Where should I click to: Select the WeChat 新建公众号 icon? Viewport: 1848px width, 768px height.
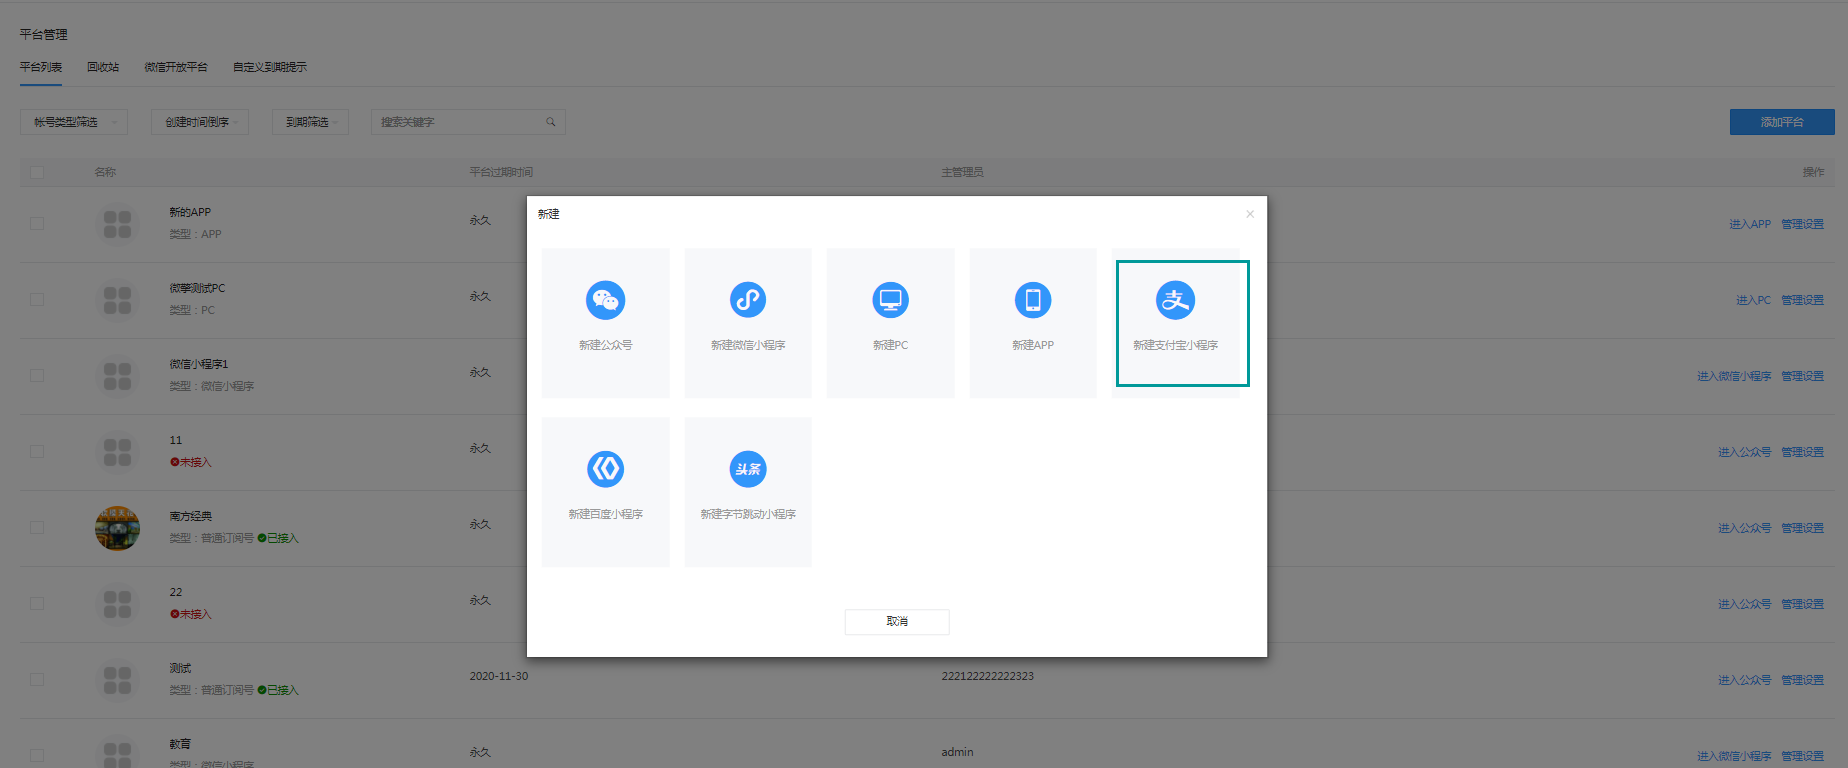coord(605,300)
